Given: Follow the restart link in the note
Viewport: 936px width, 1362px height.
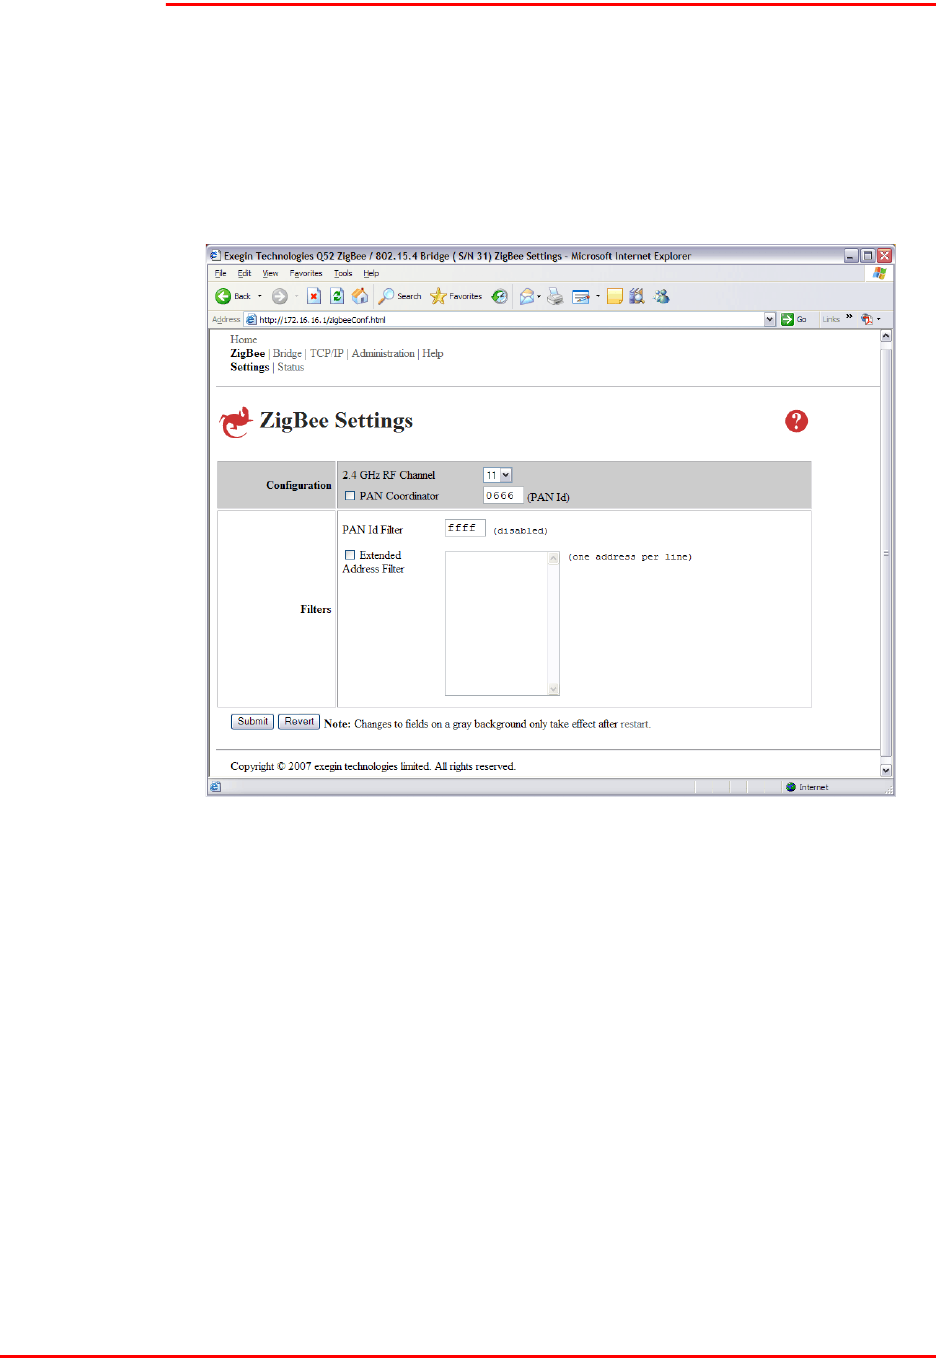Looking at the screenshot, I should (x=635, y=724).
